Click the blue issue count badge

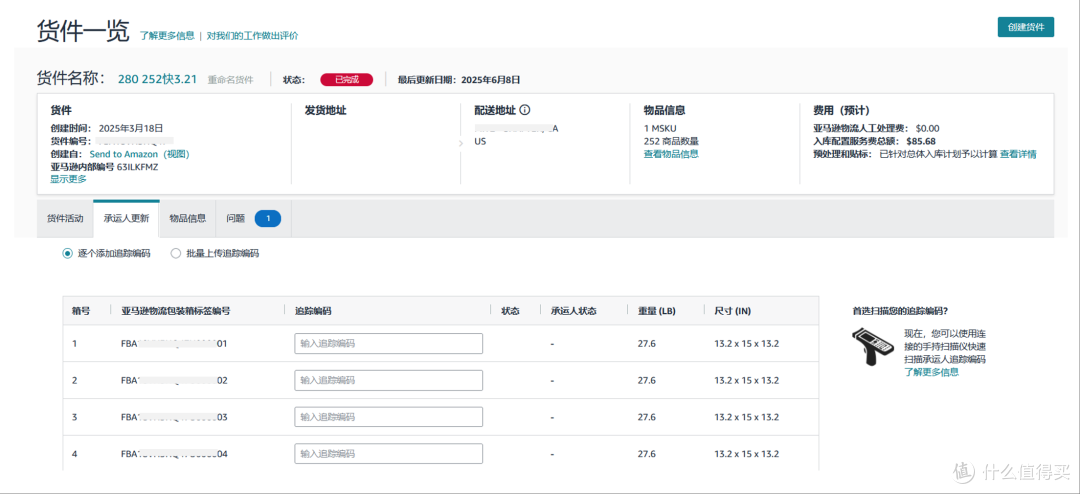coord(268,218)
